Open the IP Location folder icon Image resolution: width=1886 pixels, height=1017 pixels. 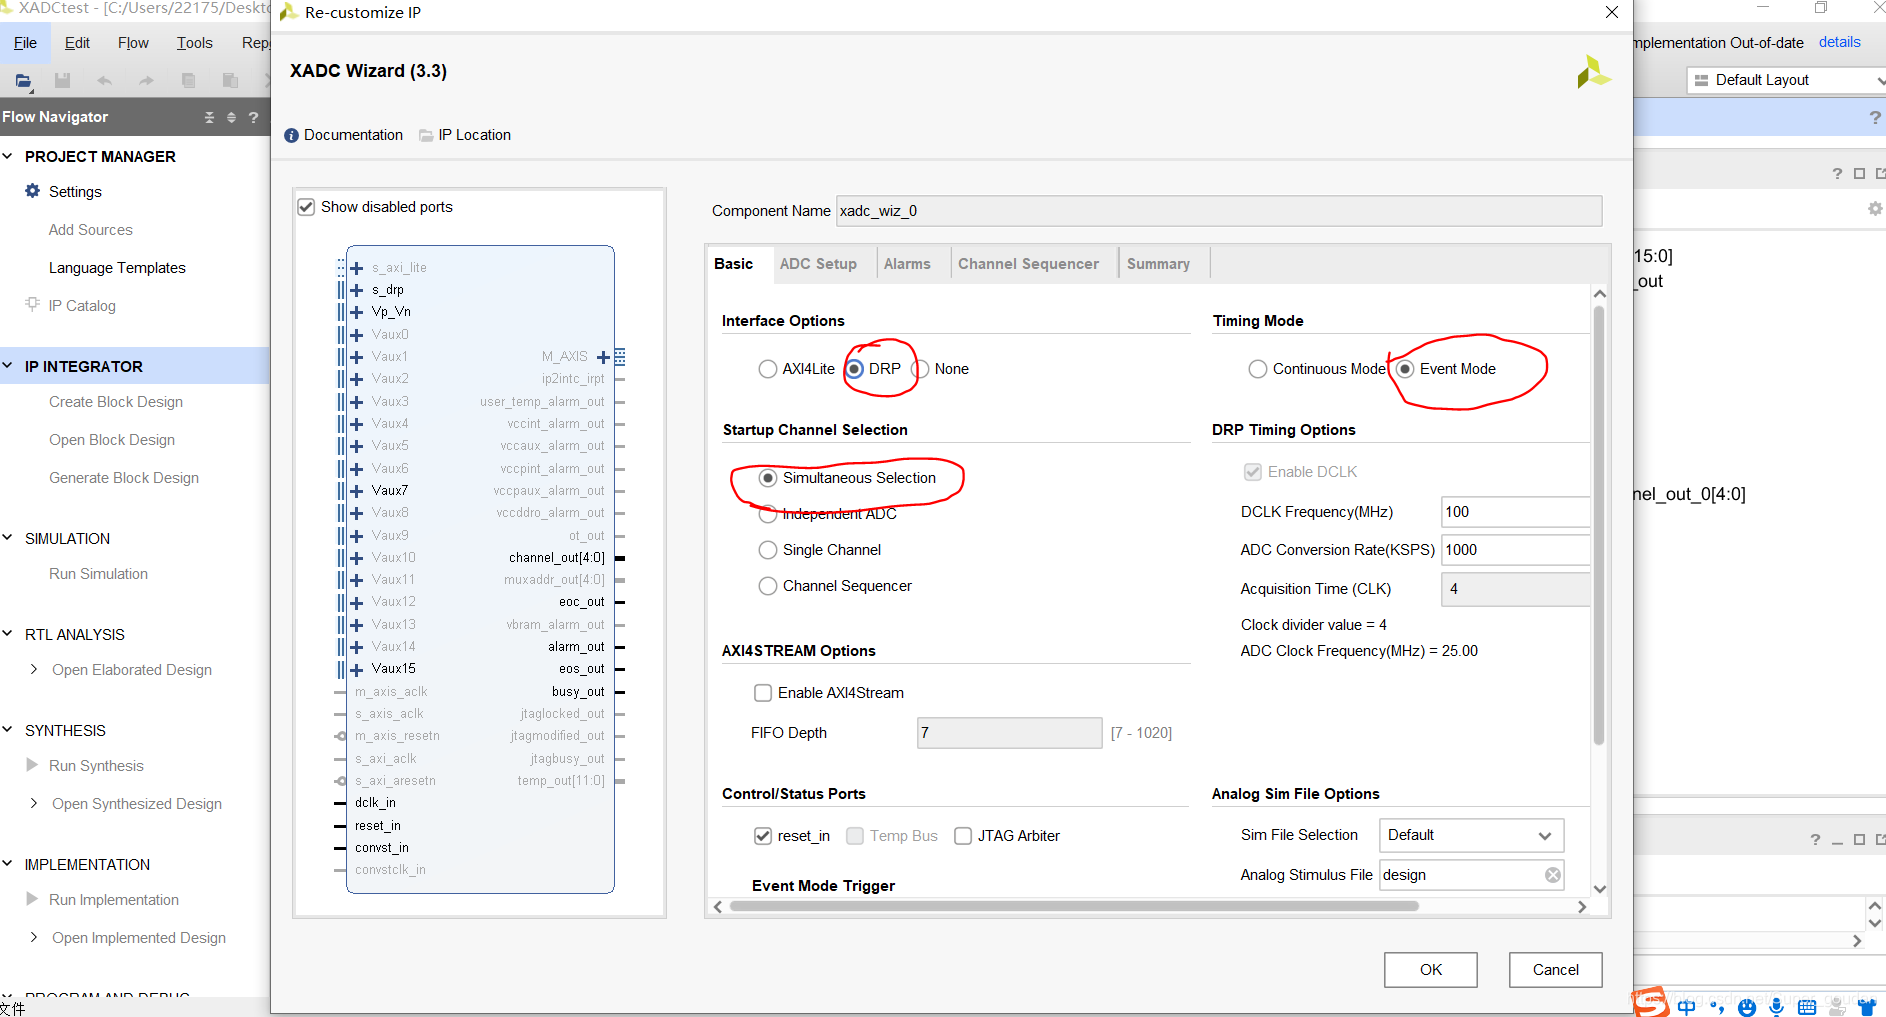[426, 135]
